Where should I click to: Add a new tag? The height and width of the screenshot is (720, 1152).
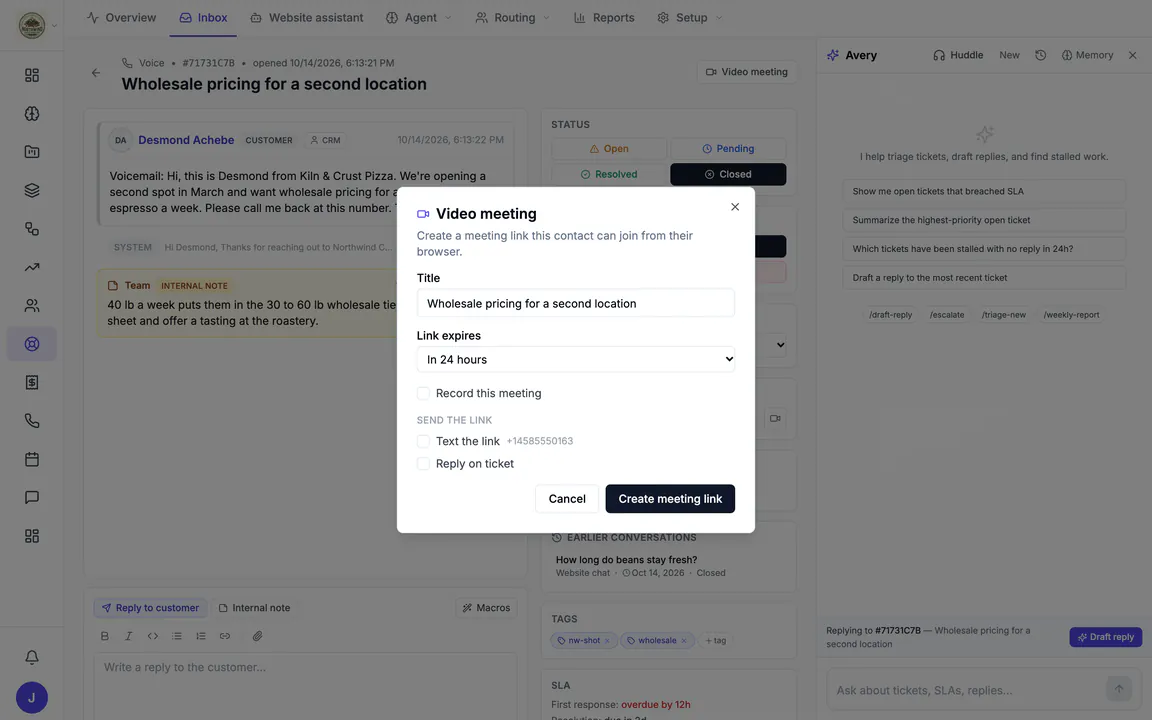(x=716, y=641)
